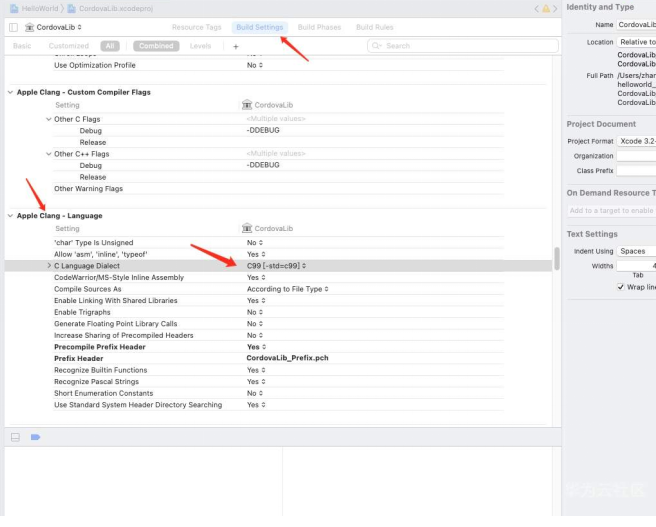This screenshot has height=527, width=656.
Task: Hide the debug area with bottom-left icon
Action: point(15,437)
